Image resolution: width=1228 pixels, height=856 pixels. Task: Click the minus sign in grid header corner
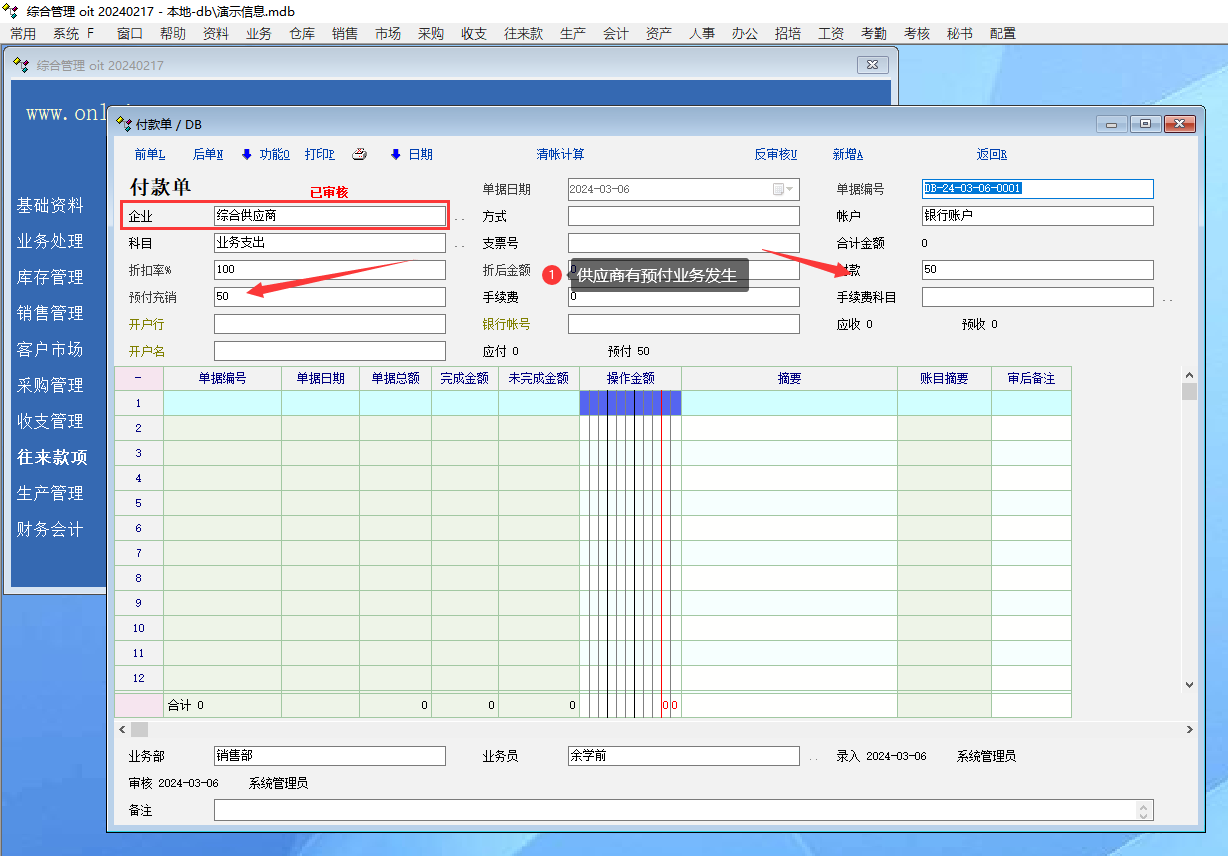(x=138, y=378)
